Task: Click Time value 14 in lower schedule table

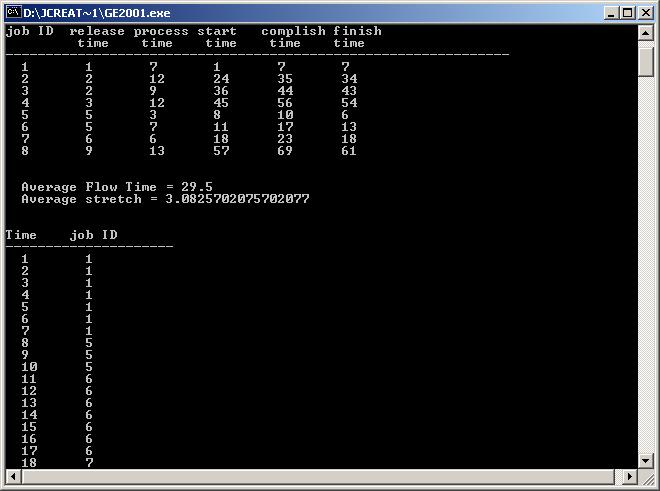Action: (x=29, y=414)
